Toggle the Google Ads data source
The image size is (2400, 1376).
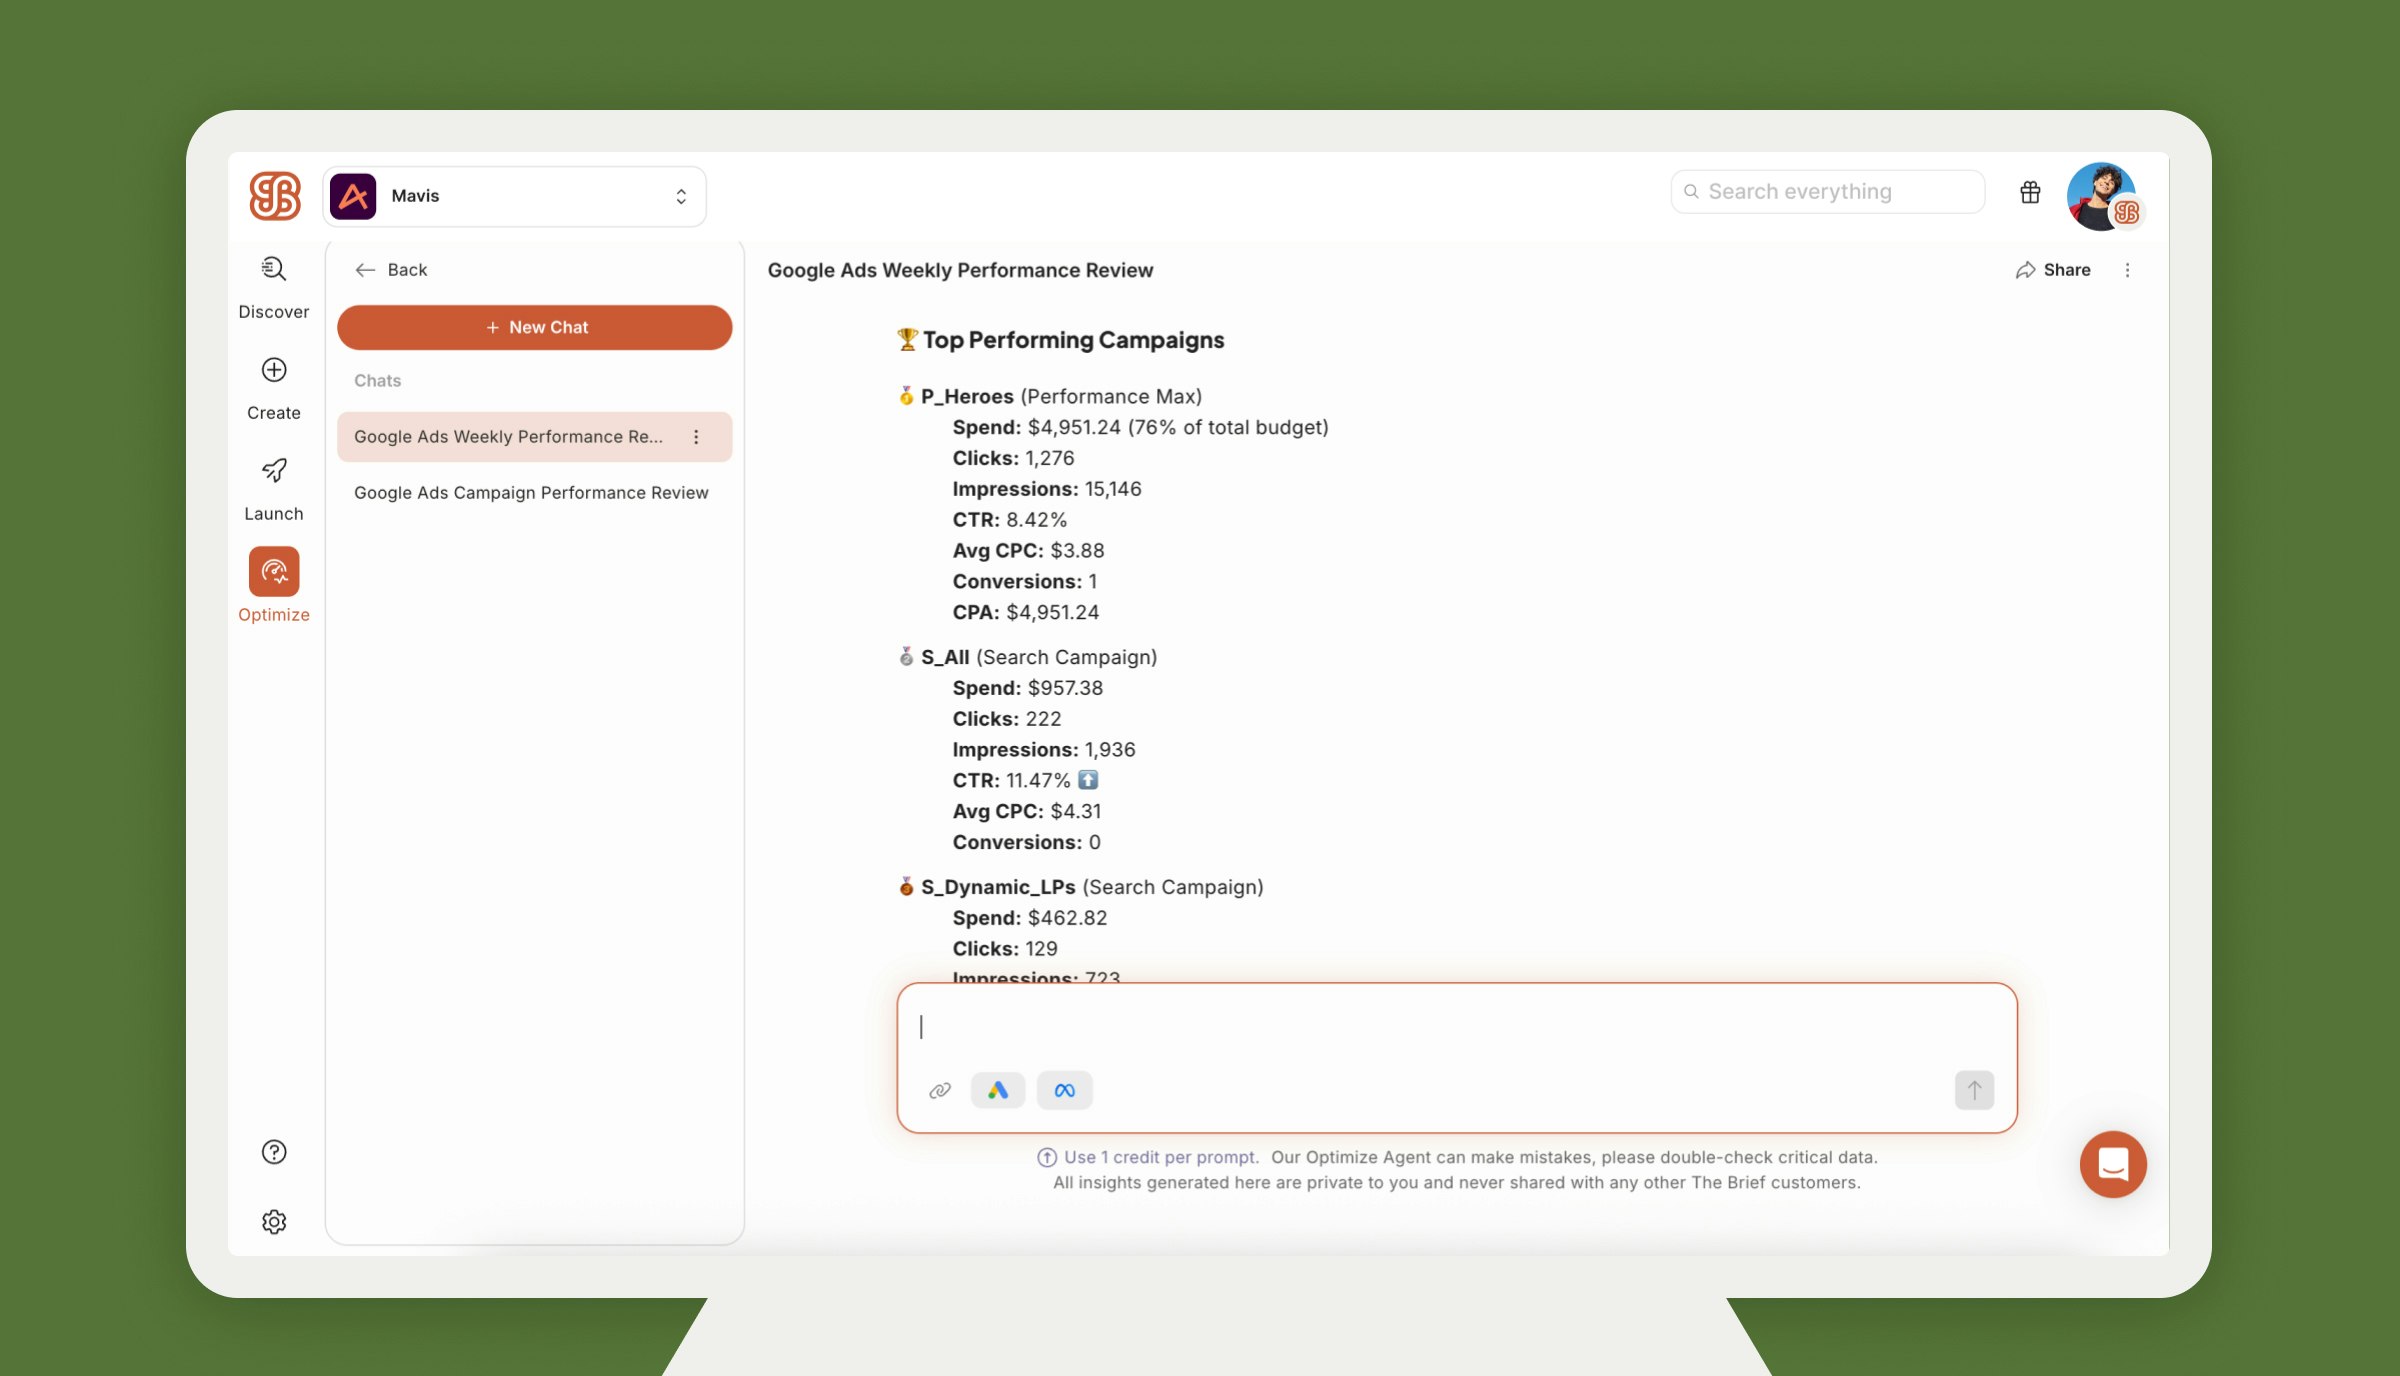click(997, 1090)
